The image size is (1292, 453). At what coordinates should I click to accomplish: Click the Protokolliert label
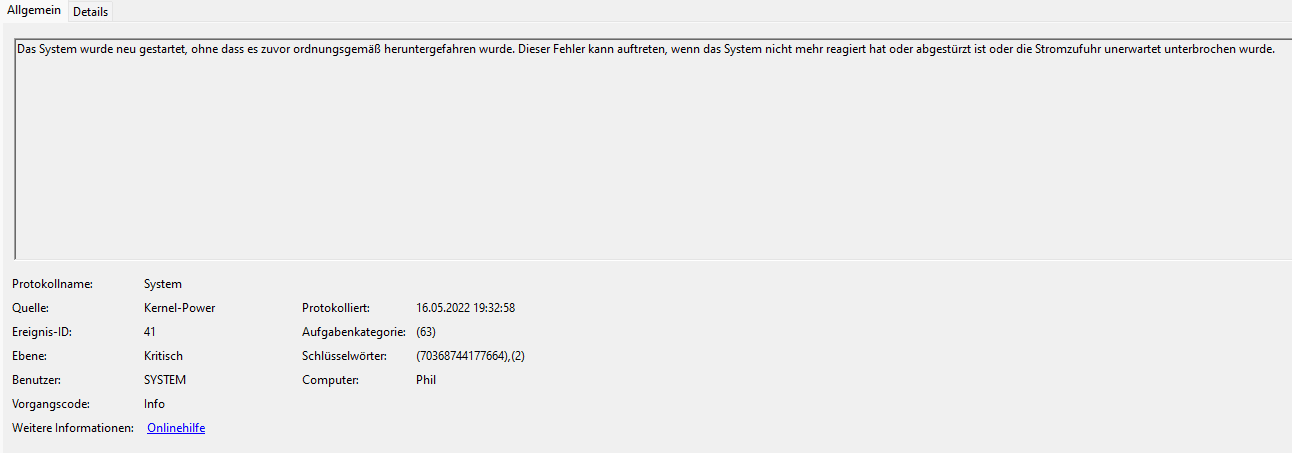point(336,308)
